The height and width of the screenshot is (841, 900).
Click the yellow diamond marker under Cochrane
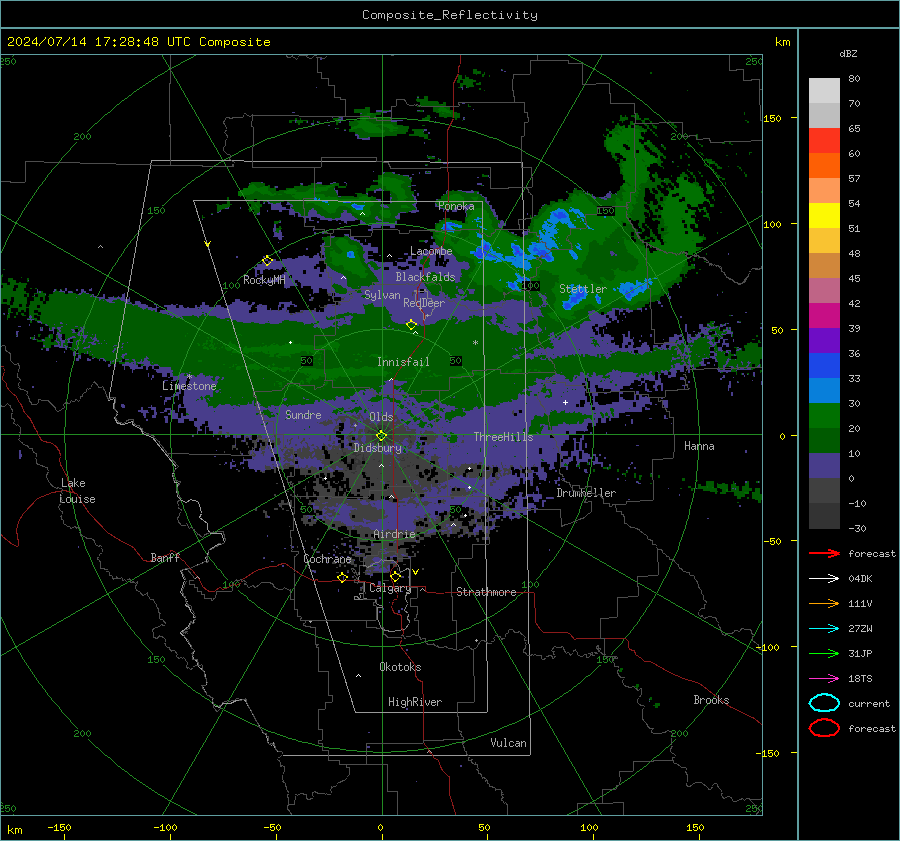[x=342, y=577]
